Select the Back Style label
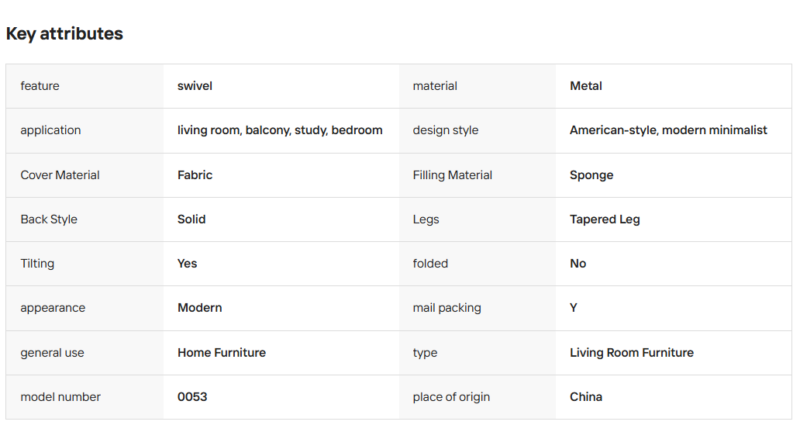 [x=48, y=219]
